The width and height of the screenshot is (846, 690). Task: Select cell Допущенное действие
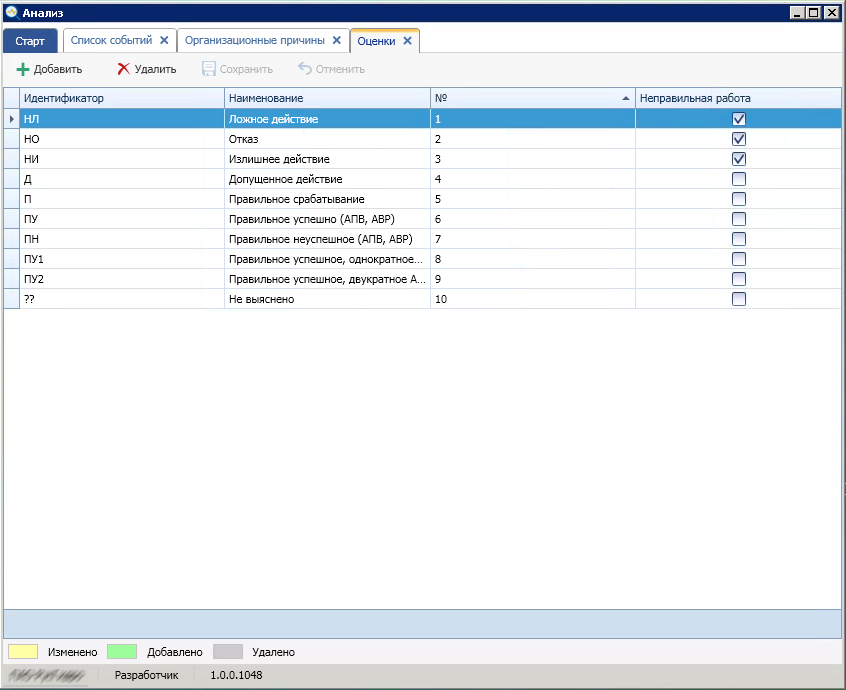coord(327,179)
